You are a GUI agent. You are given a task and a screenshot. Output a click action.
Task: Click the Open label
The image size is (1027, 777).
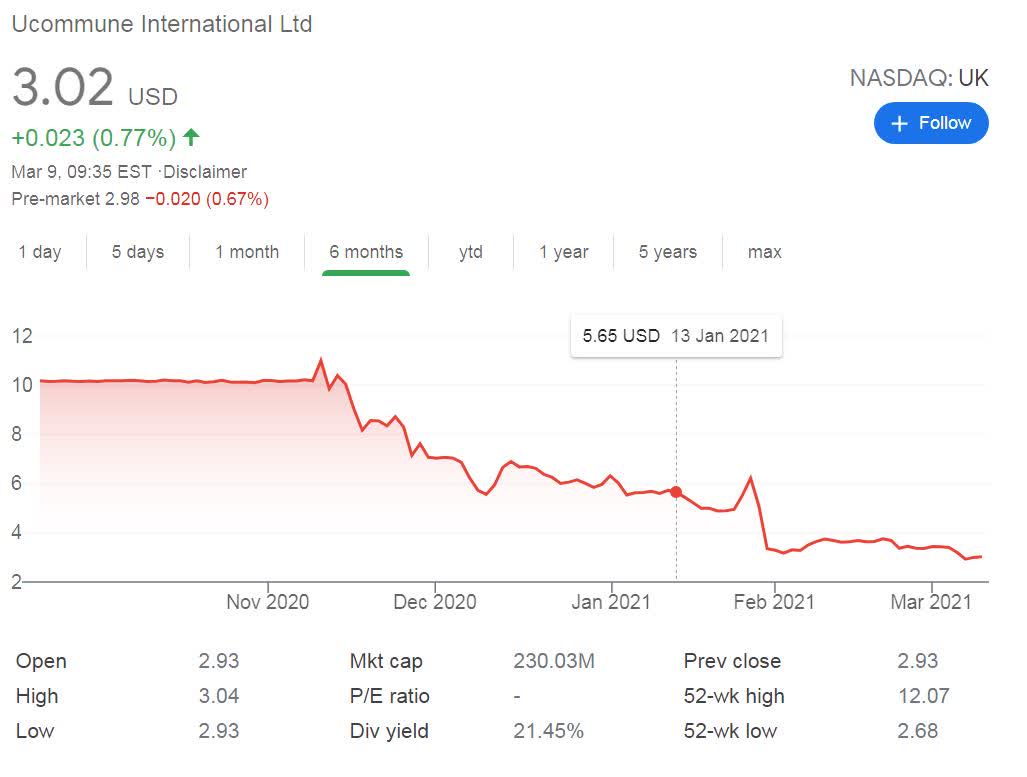[41, 661]
